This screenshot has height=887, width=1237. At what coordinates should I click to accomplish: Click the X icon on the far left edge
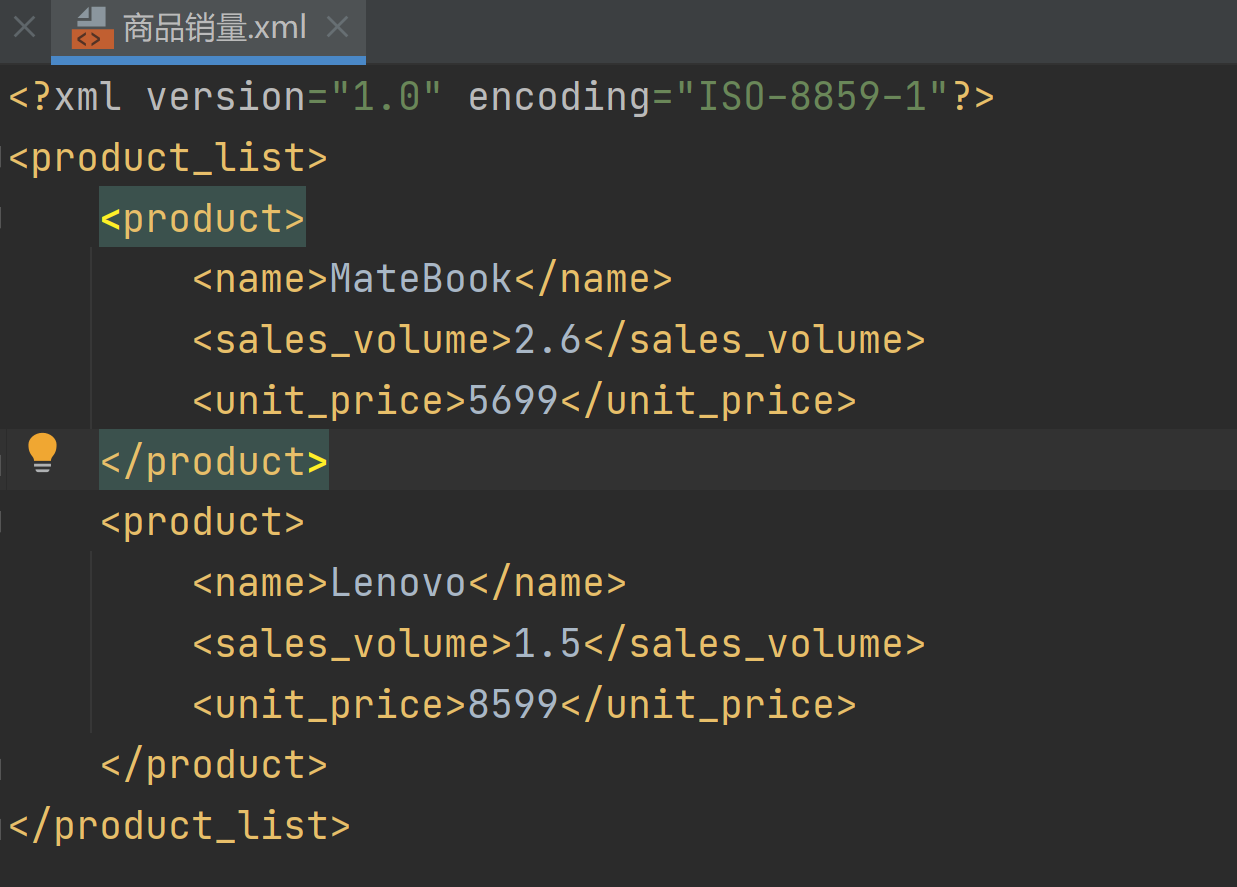click(x=22, y=27)
